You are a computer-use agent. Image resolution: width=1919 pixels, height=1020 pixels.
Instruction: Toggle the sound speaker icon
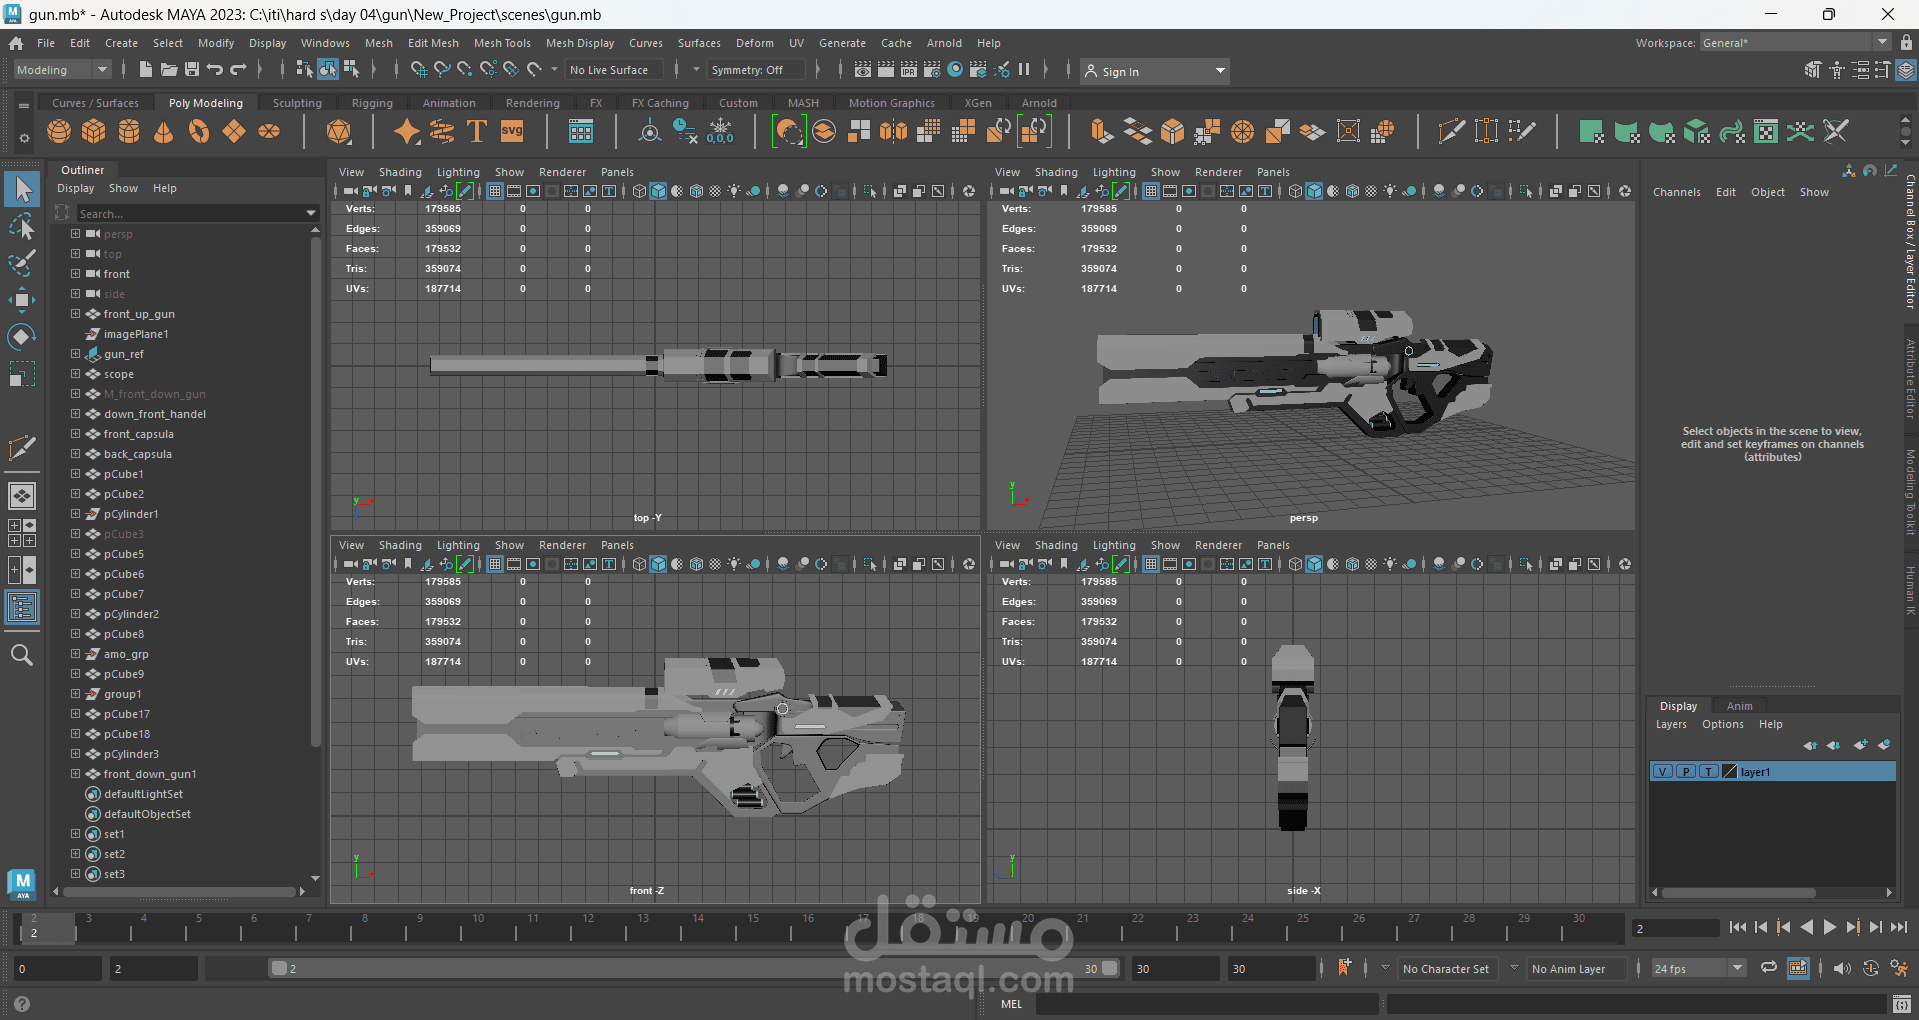pyautogui.click(x=1842, y=968)
